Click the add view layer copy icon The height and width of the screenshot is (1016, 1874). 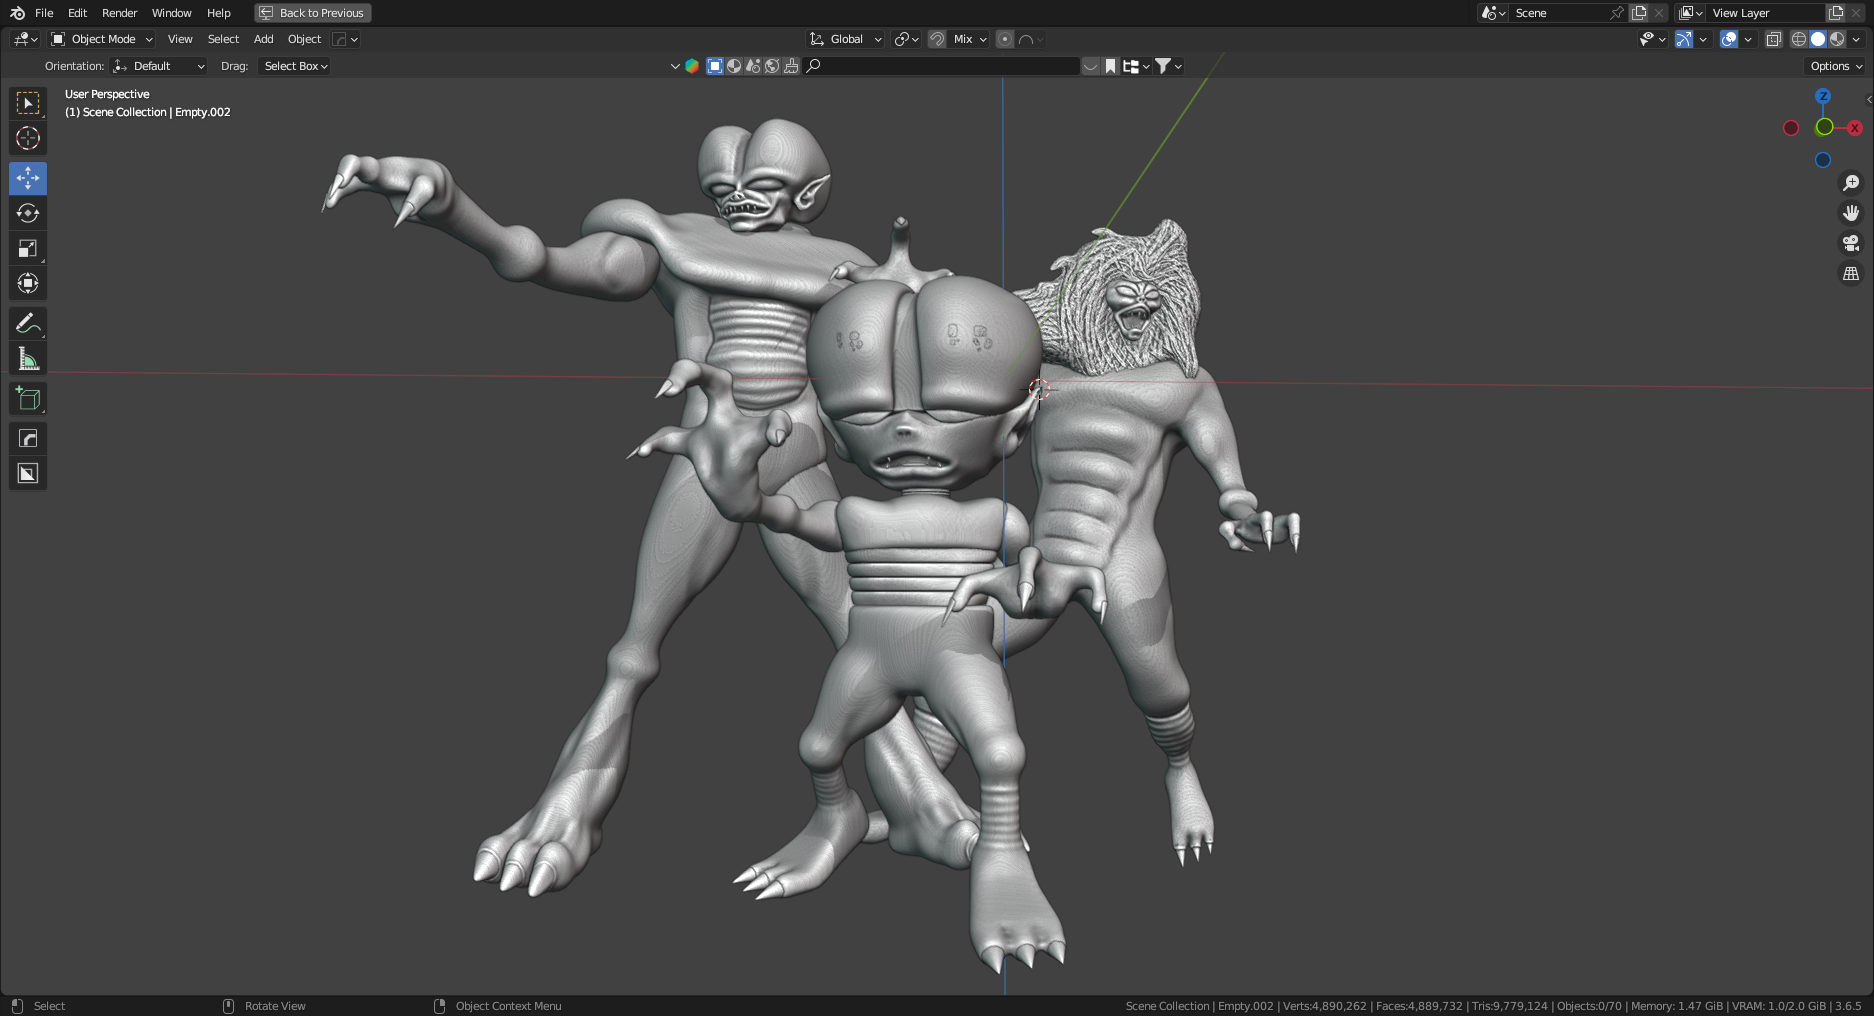(x=1836, y=13)
